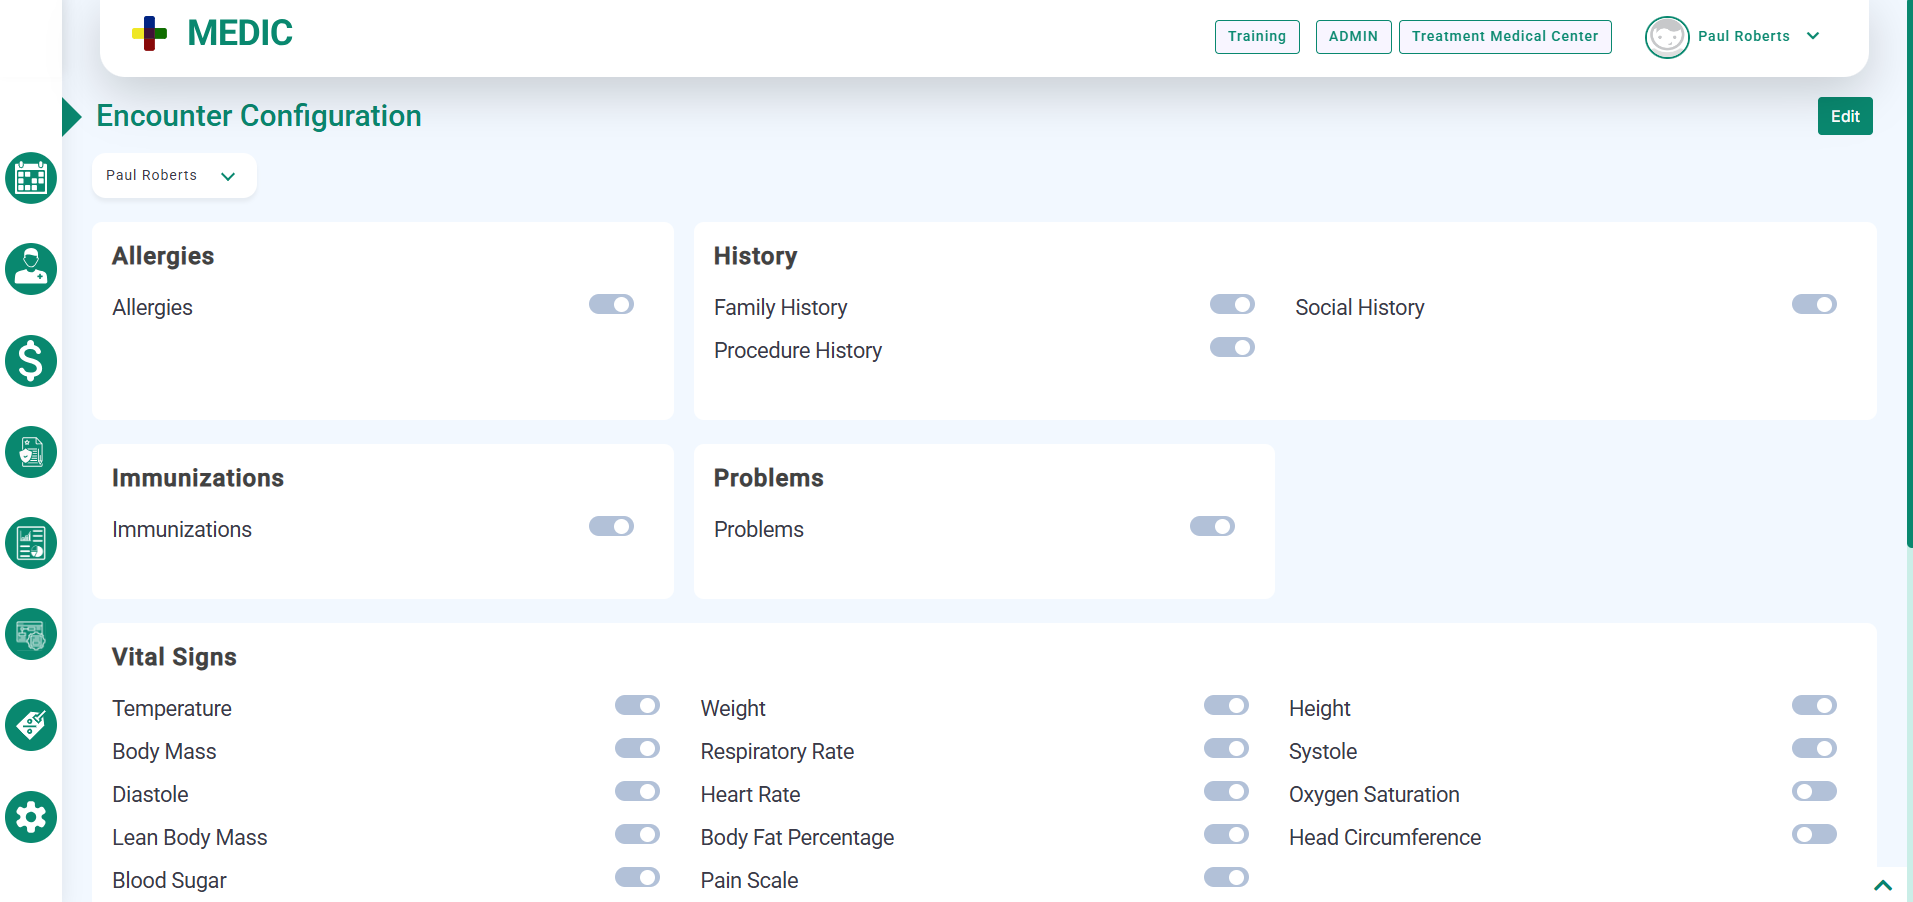Toggle the Temperature vital sign switch

tap(637, 705)
